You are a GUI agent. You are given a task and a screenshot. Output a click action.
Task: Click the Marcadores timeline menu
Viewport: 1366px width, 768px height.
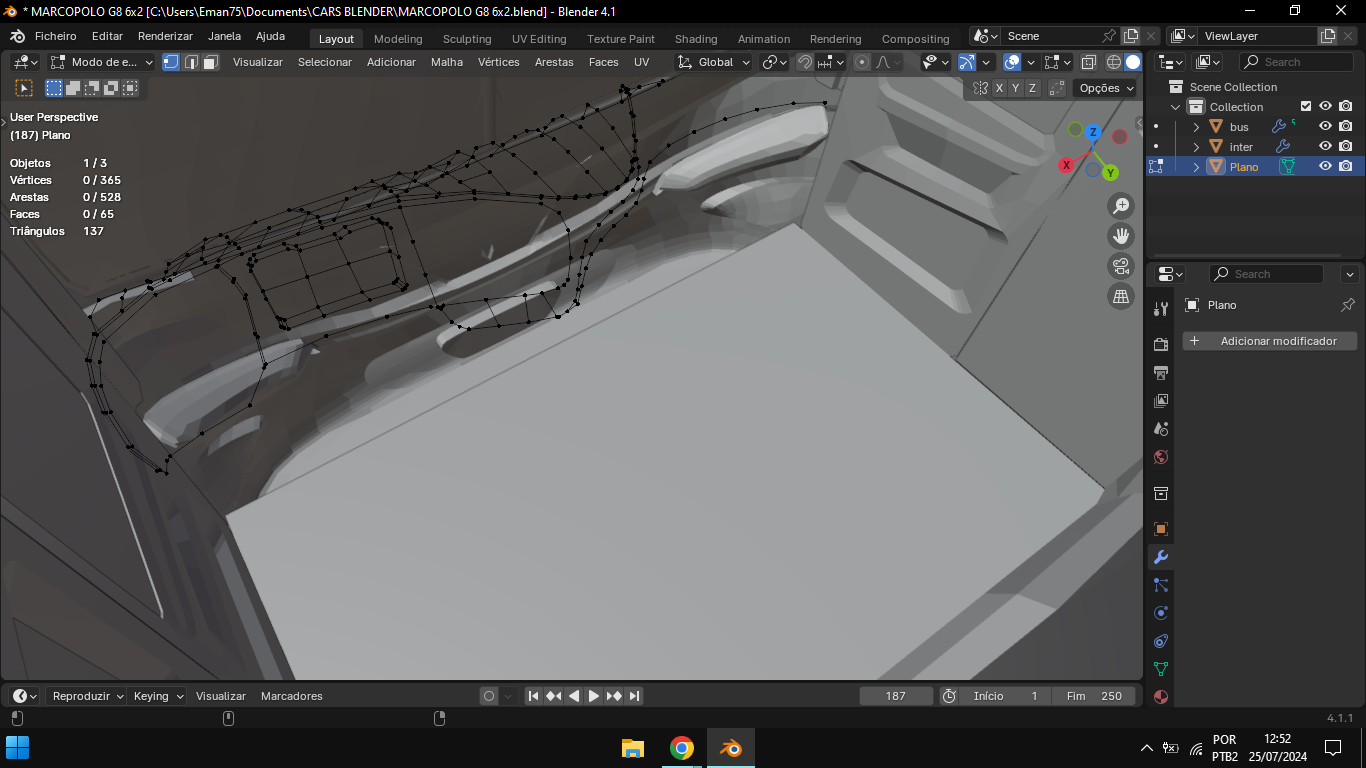pyautogui.click(x=292, y=696)
